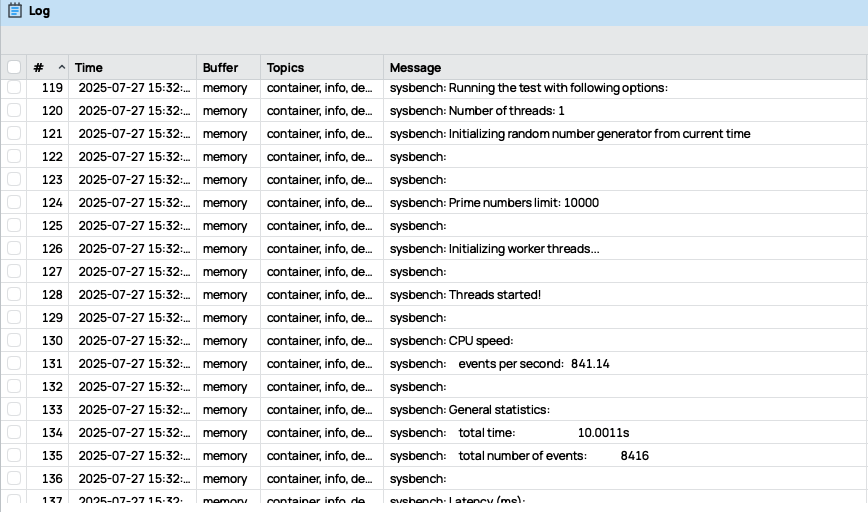Screen dimensions: 868x512
Task: Sort by the Message column header
Action: [x=624, y=68]
